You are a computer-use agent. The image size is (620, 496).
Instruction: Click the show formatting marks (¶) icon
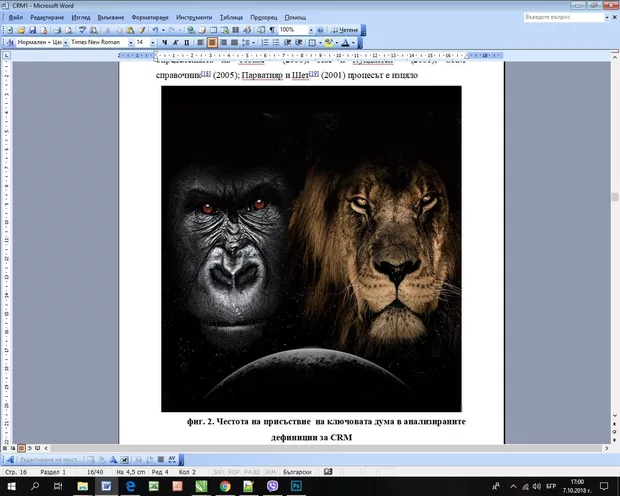click(272, 30)
